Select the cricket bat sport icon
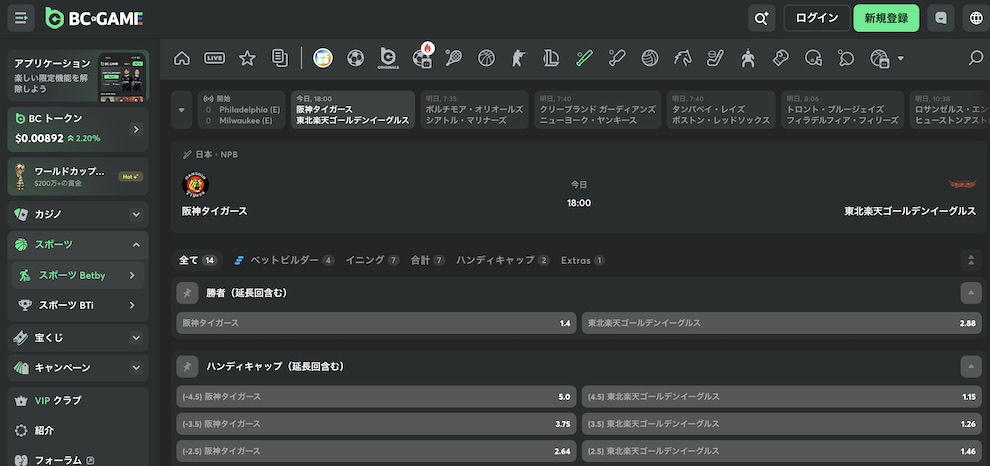This screenshot has height=466, width=990. [617, 58]
